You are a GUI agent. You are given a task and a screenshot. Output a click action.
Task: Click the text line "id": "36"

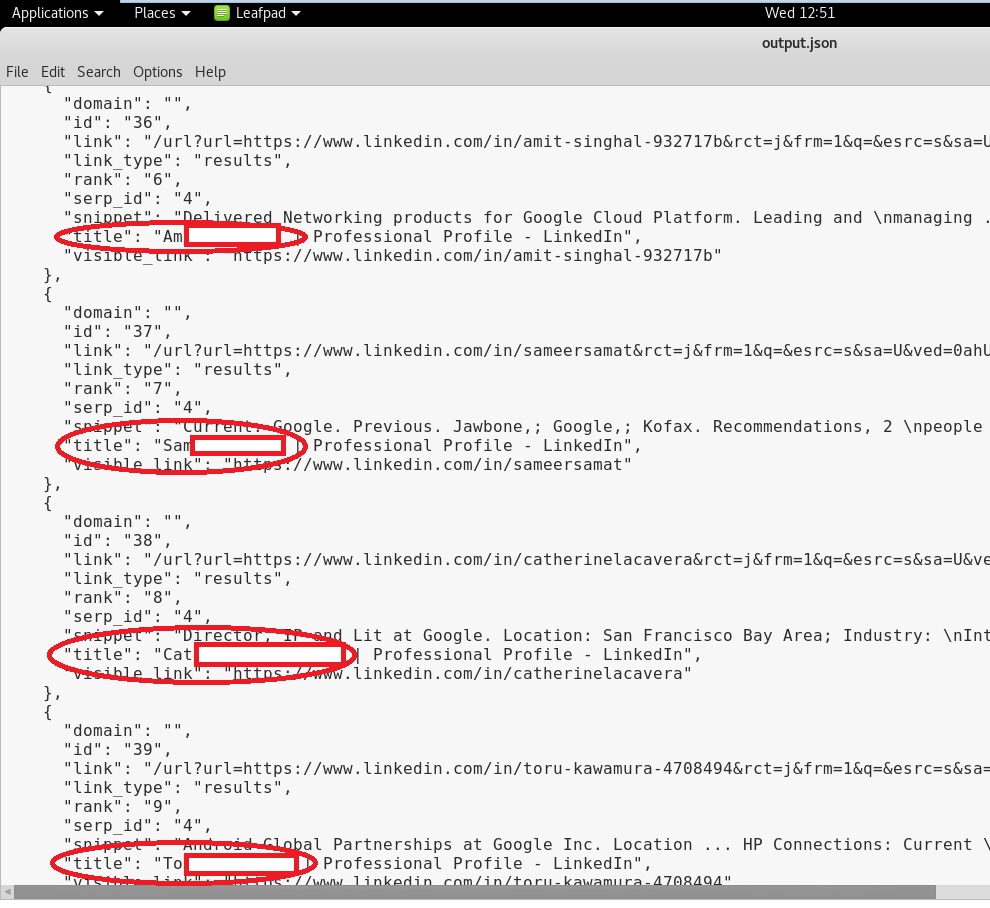(x=117, y=122)
